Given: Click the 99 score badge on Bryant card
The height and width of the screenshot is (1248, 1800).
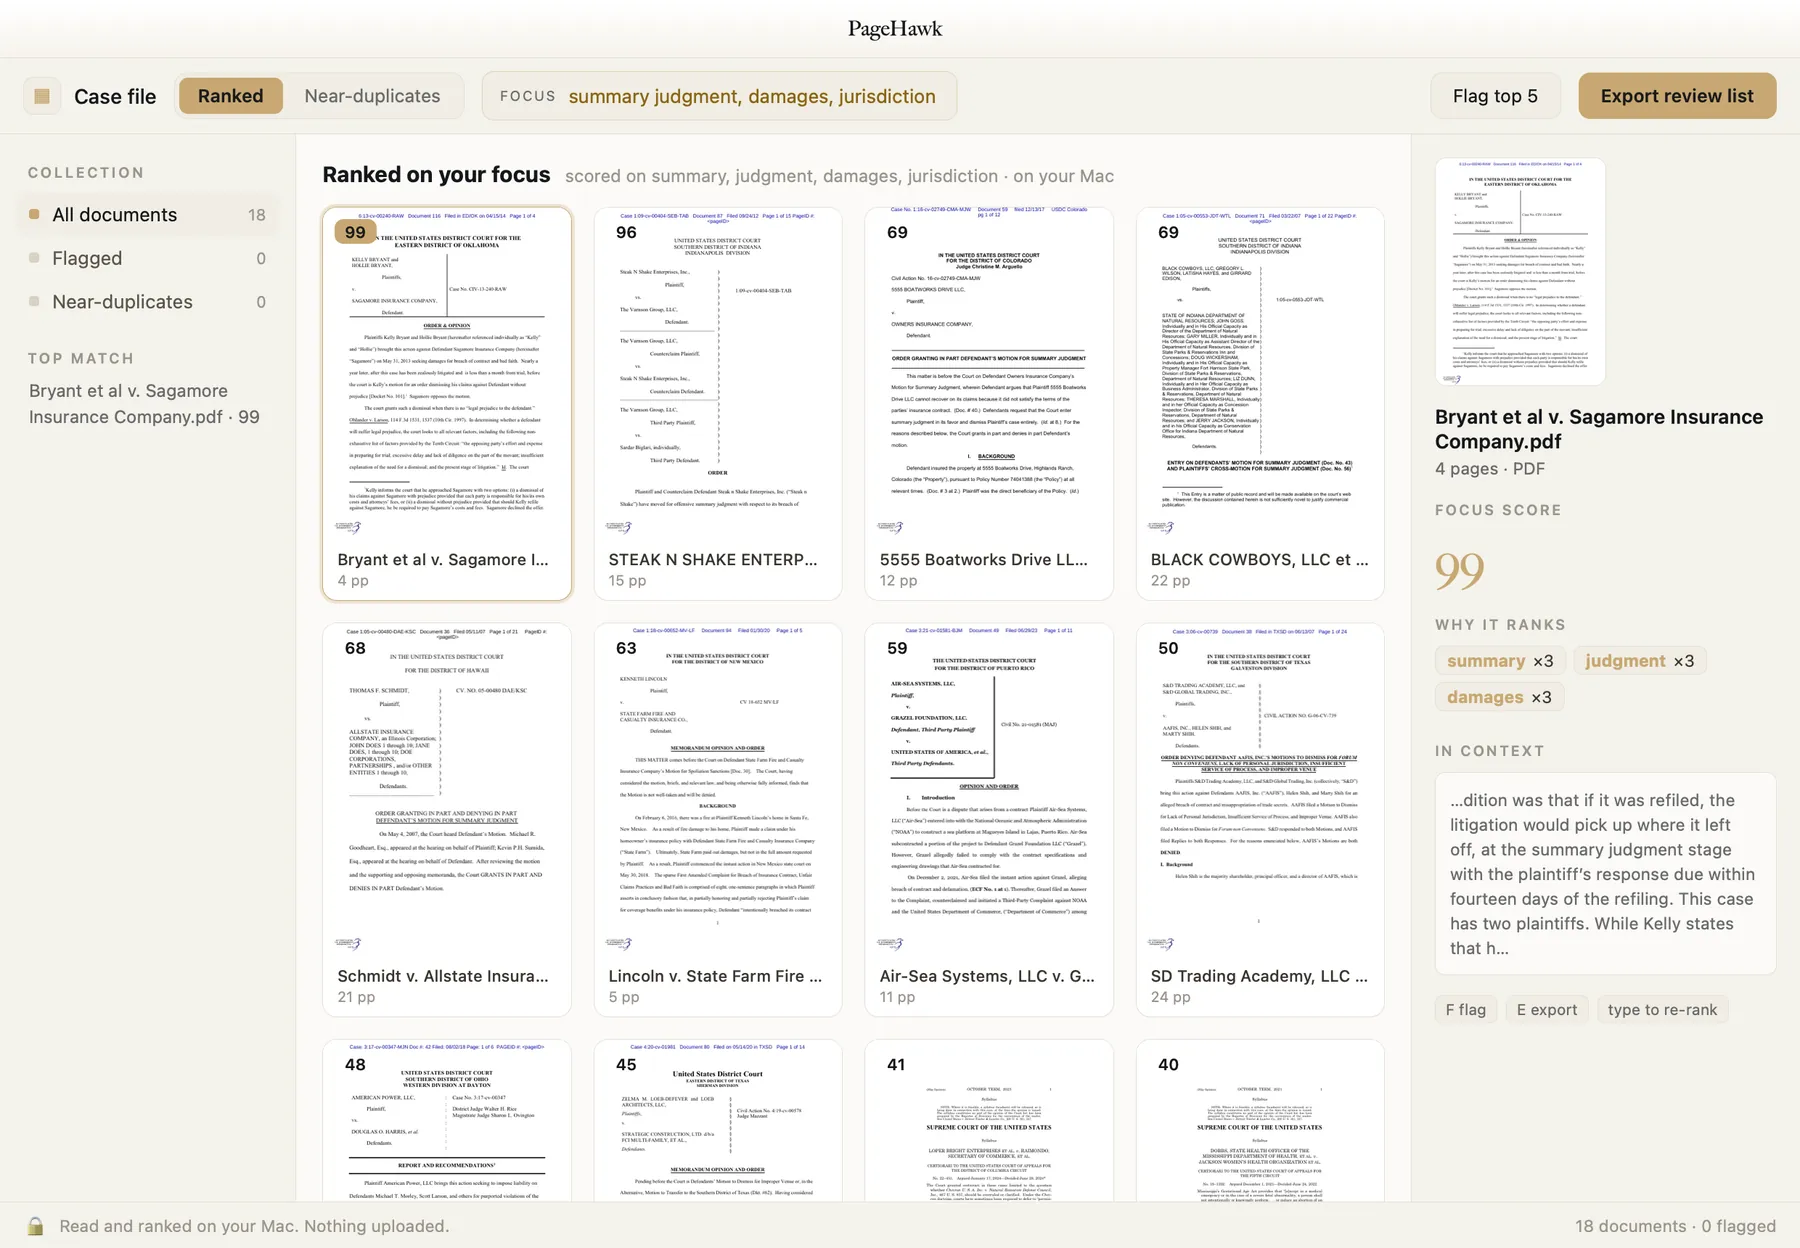Looking at the screenshot, I should tap(355, 232).
